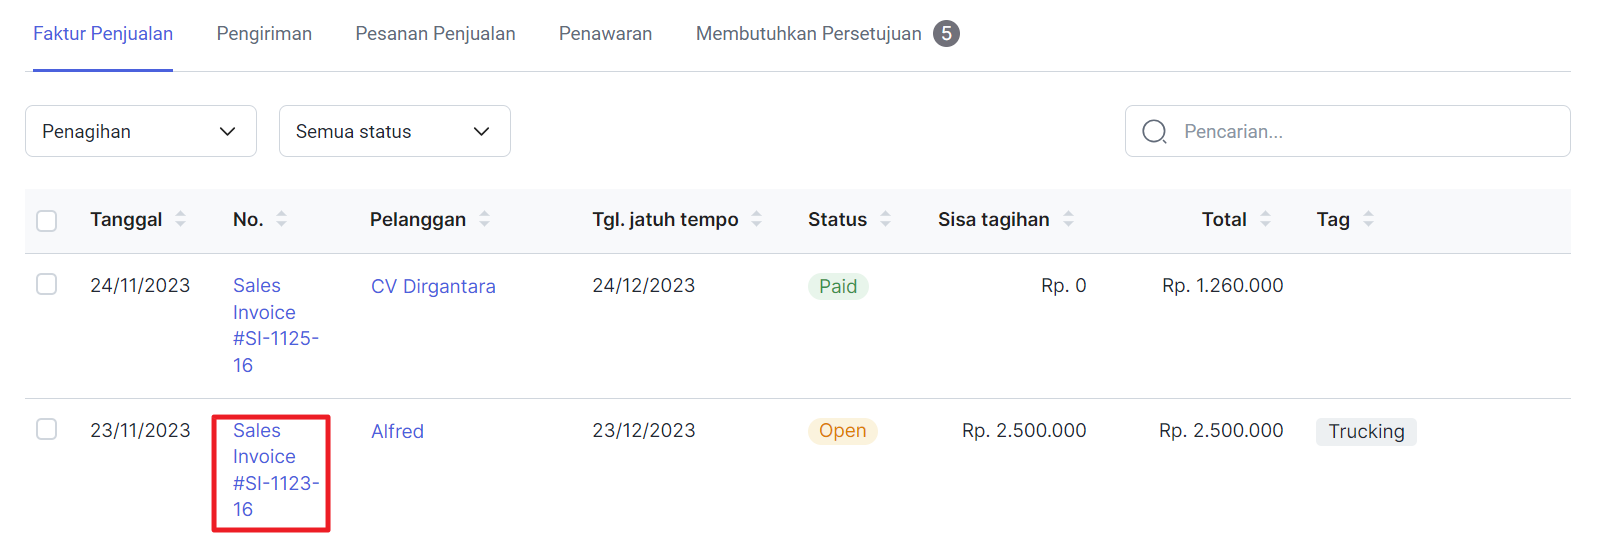Expand the Semua status filter dropdown
This screenshot has height=538, width=1602.
click(x=395, y=131)
